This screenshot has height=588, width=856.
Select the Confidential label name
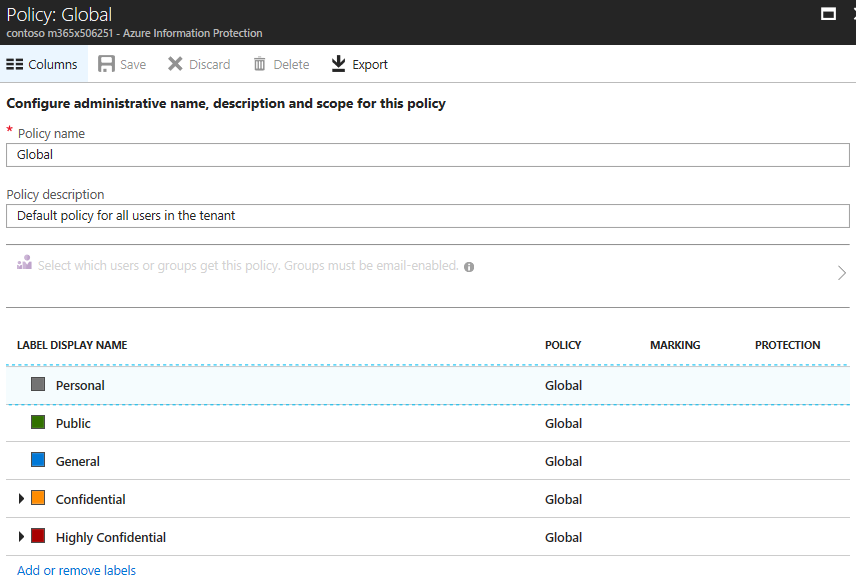91,500
